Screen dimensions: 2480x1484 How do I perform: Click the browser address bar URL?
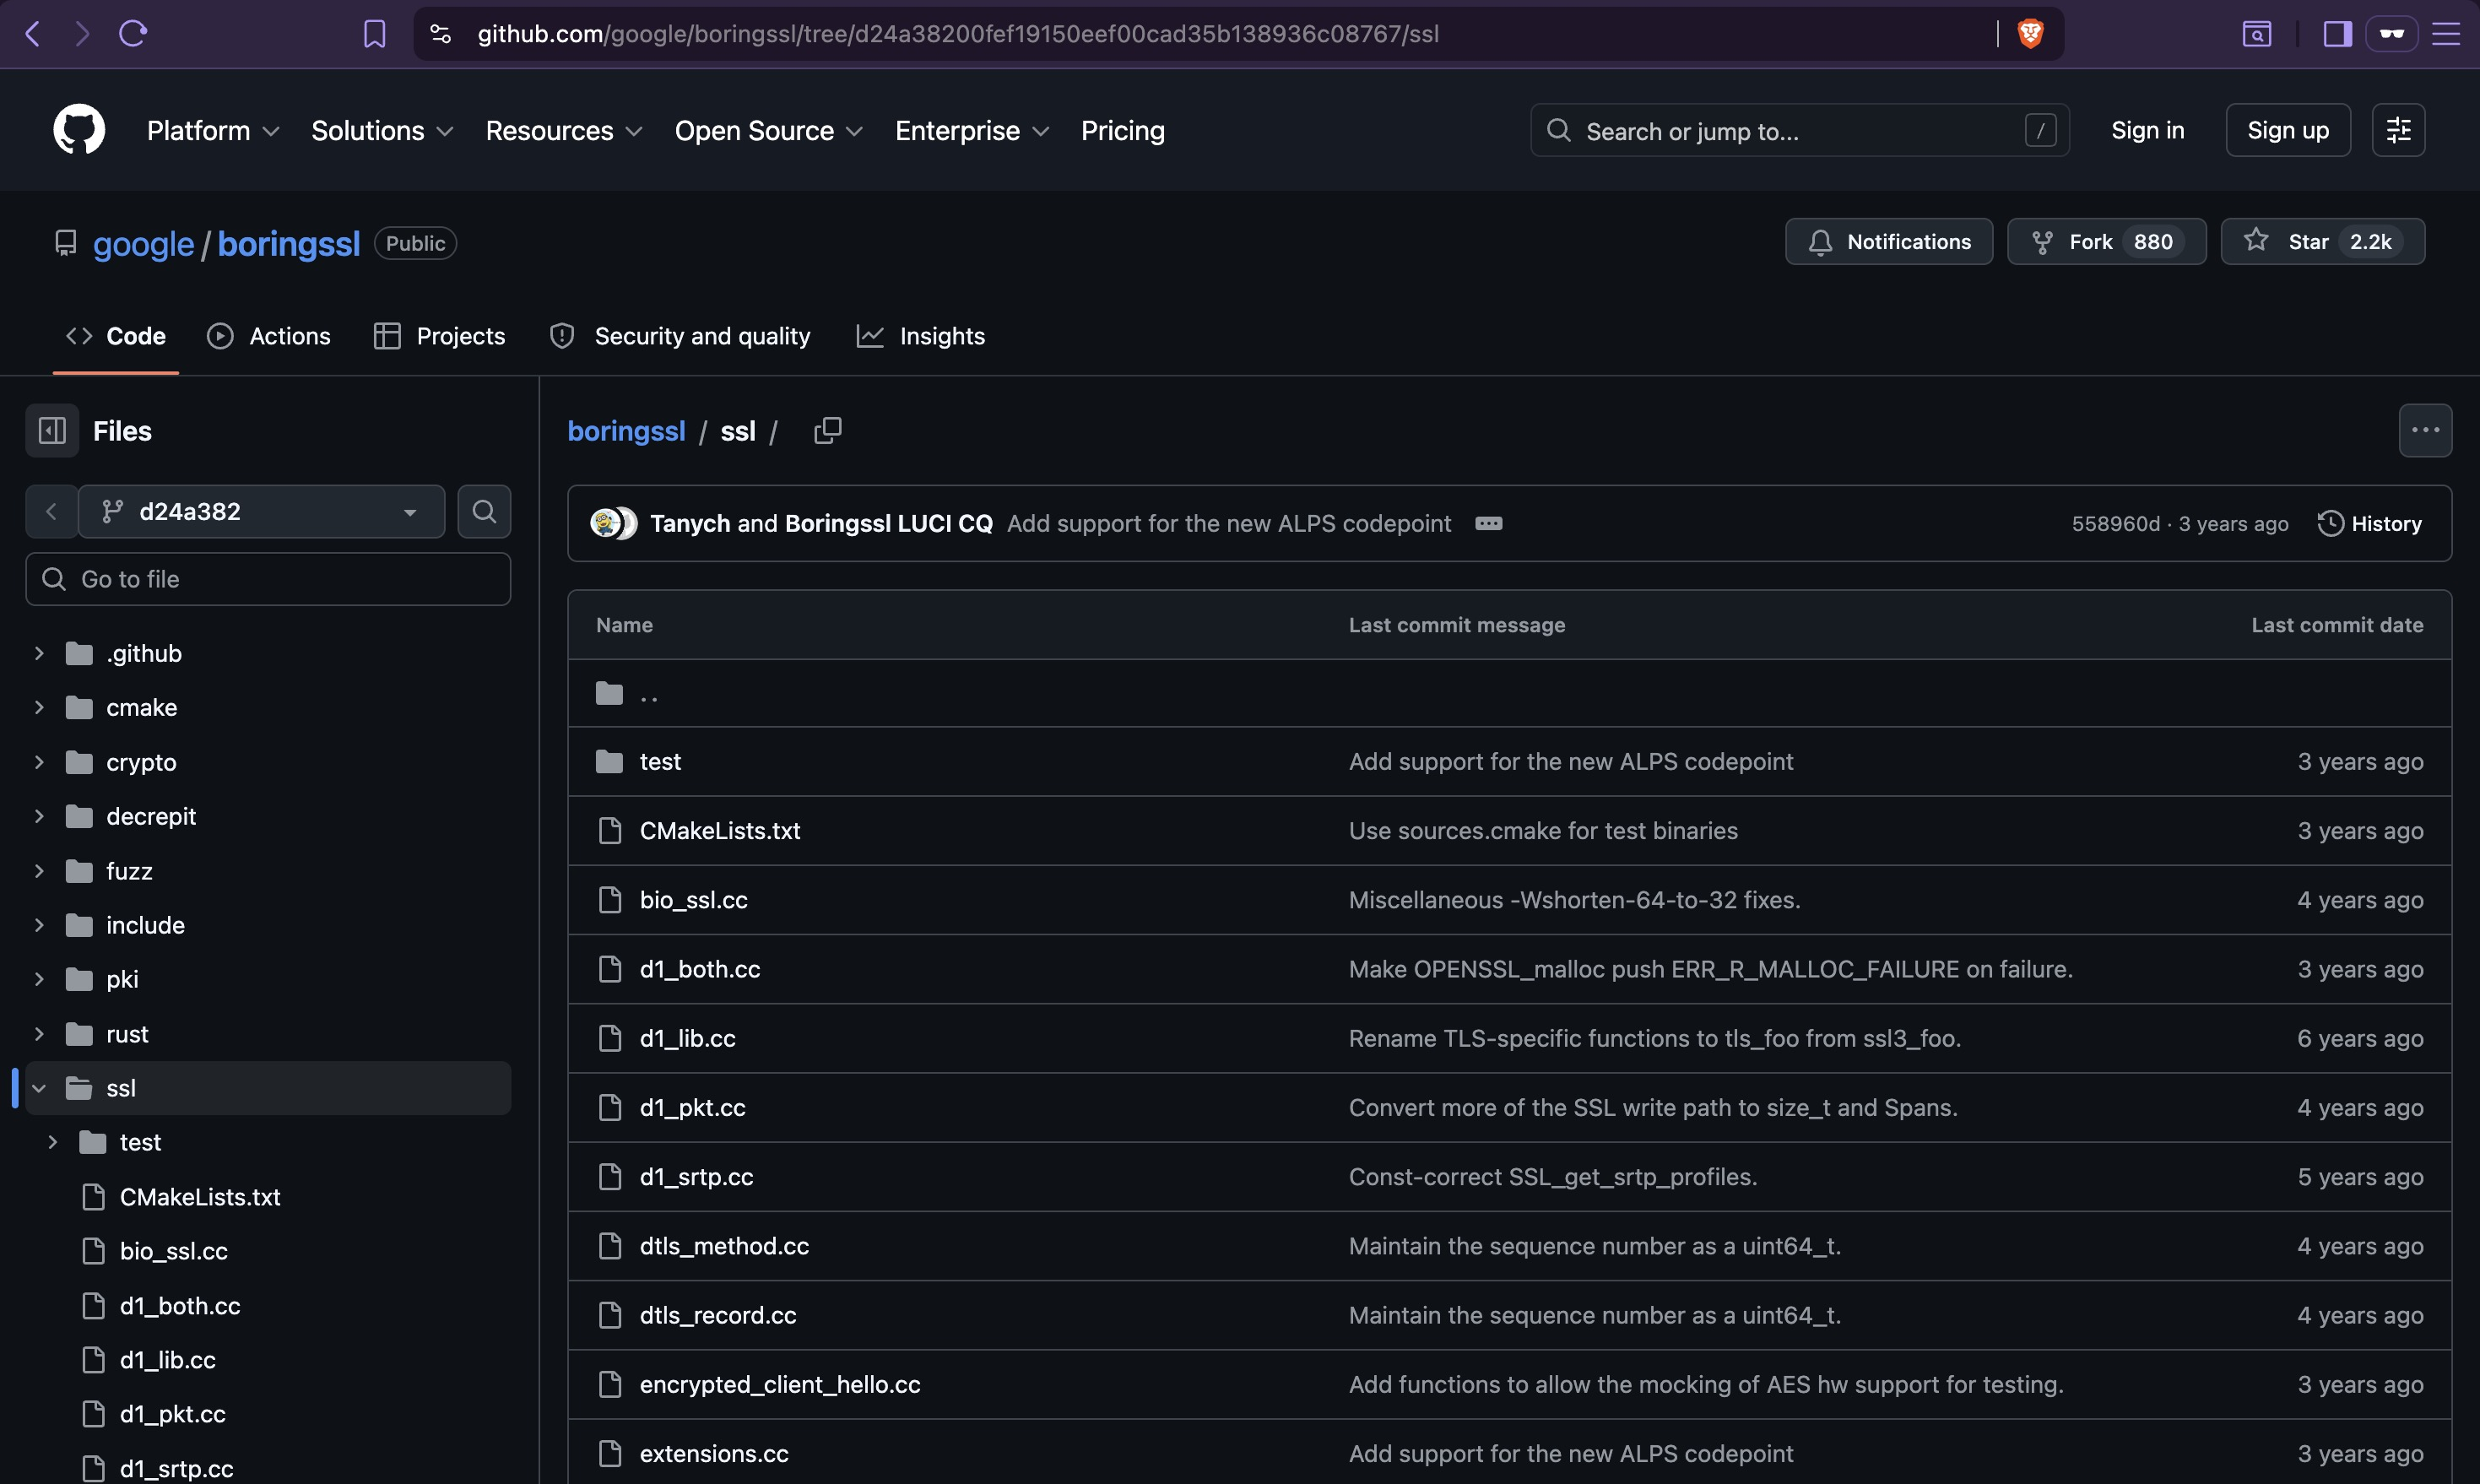958,34
